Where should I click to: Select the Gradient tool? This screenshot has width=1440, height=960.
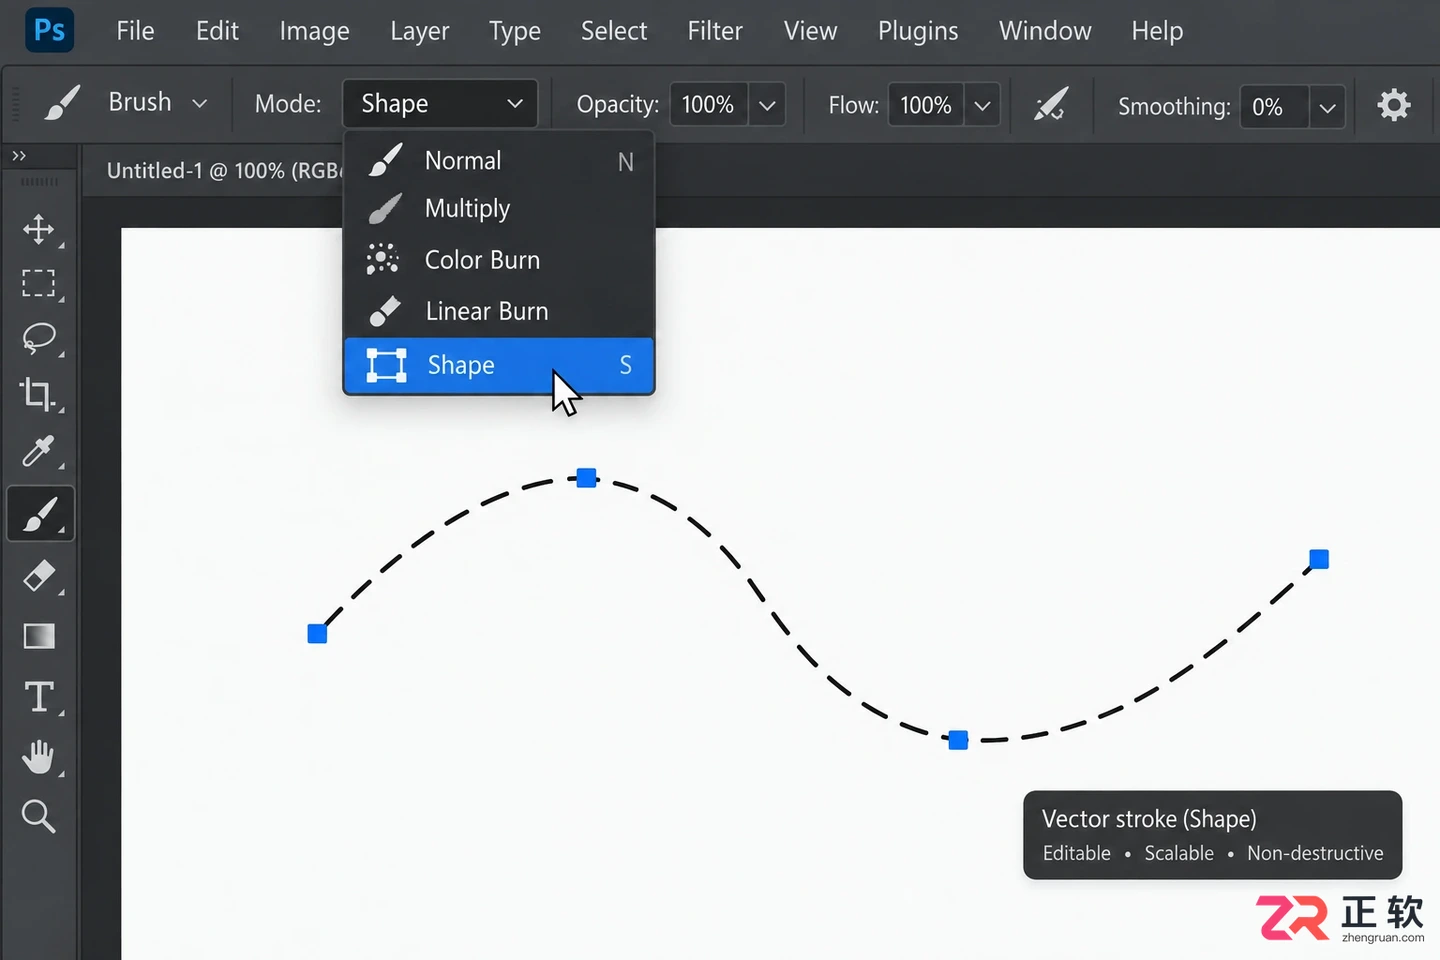click(39, 636)
